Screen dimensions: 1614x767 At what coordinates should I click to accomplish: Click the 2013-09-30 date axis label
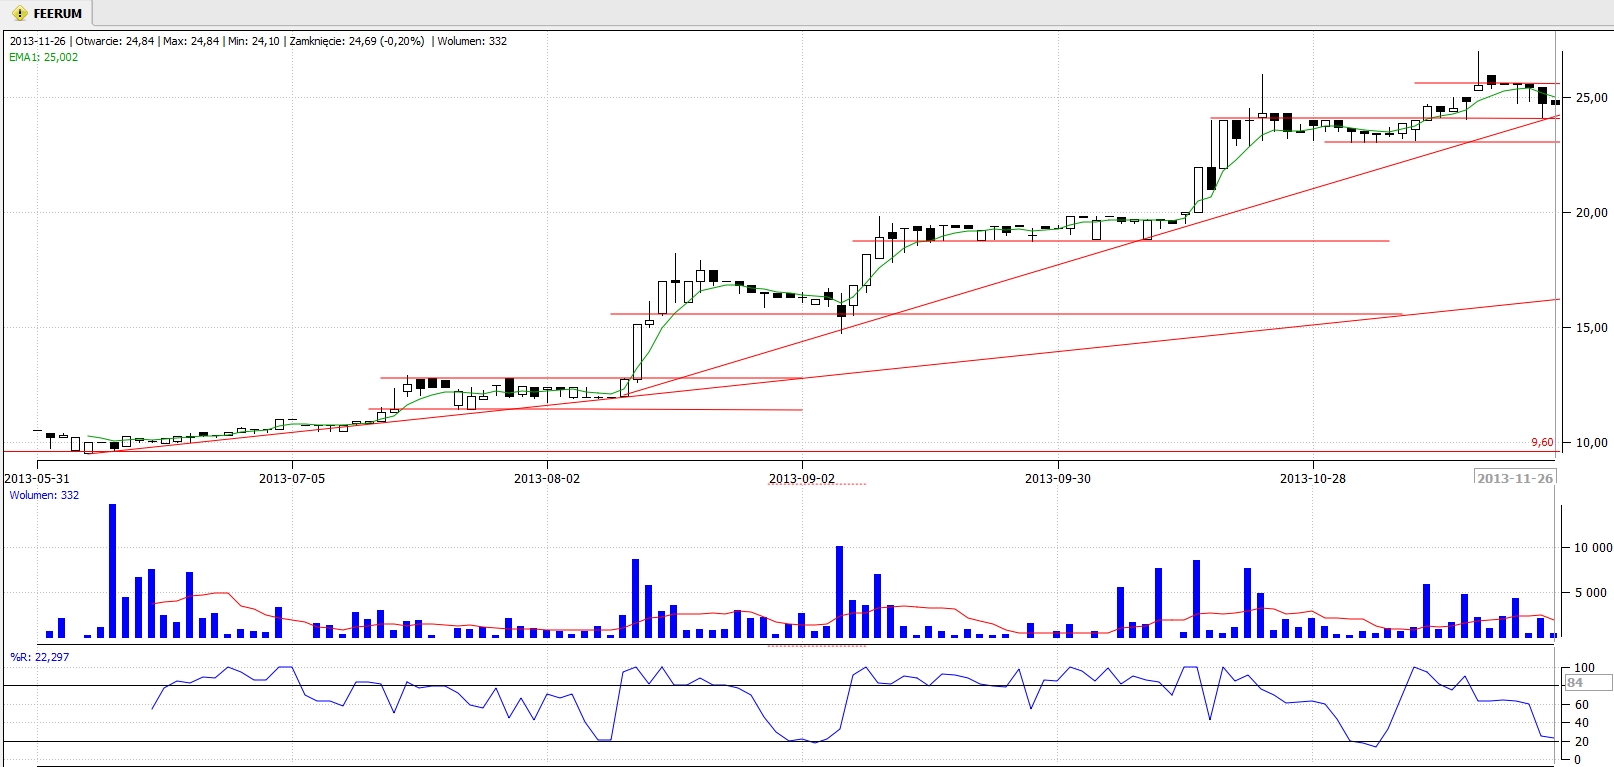pos(1058,479)
